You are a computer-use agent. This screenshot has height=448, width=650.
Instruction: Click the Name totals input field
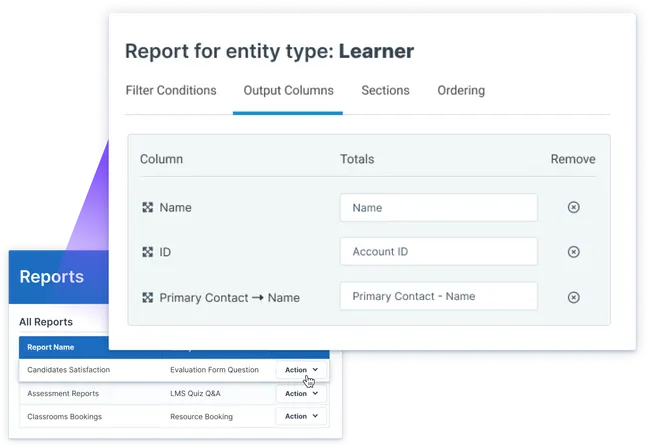[439, 208]
